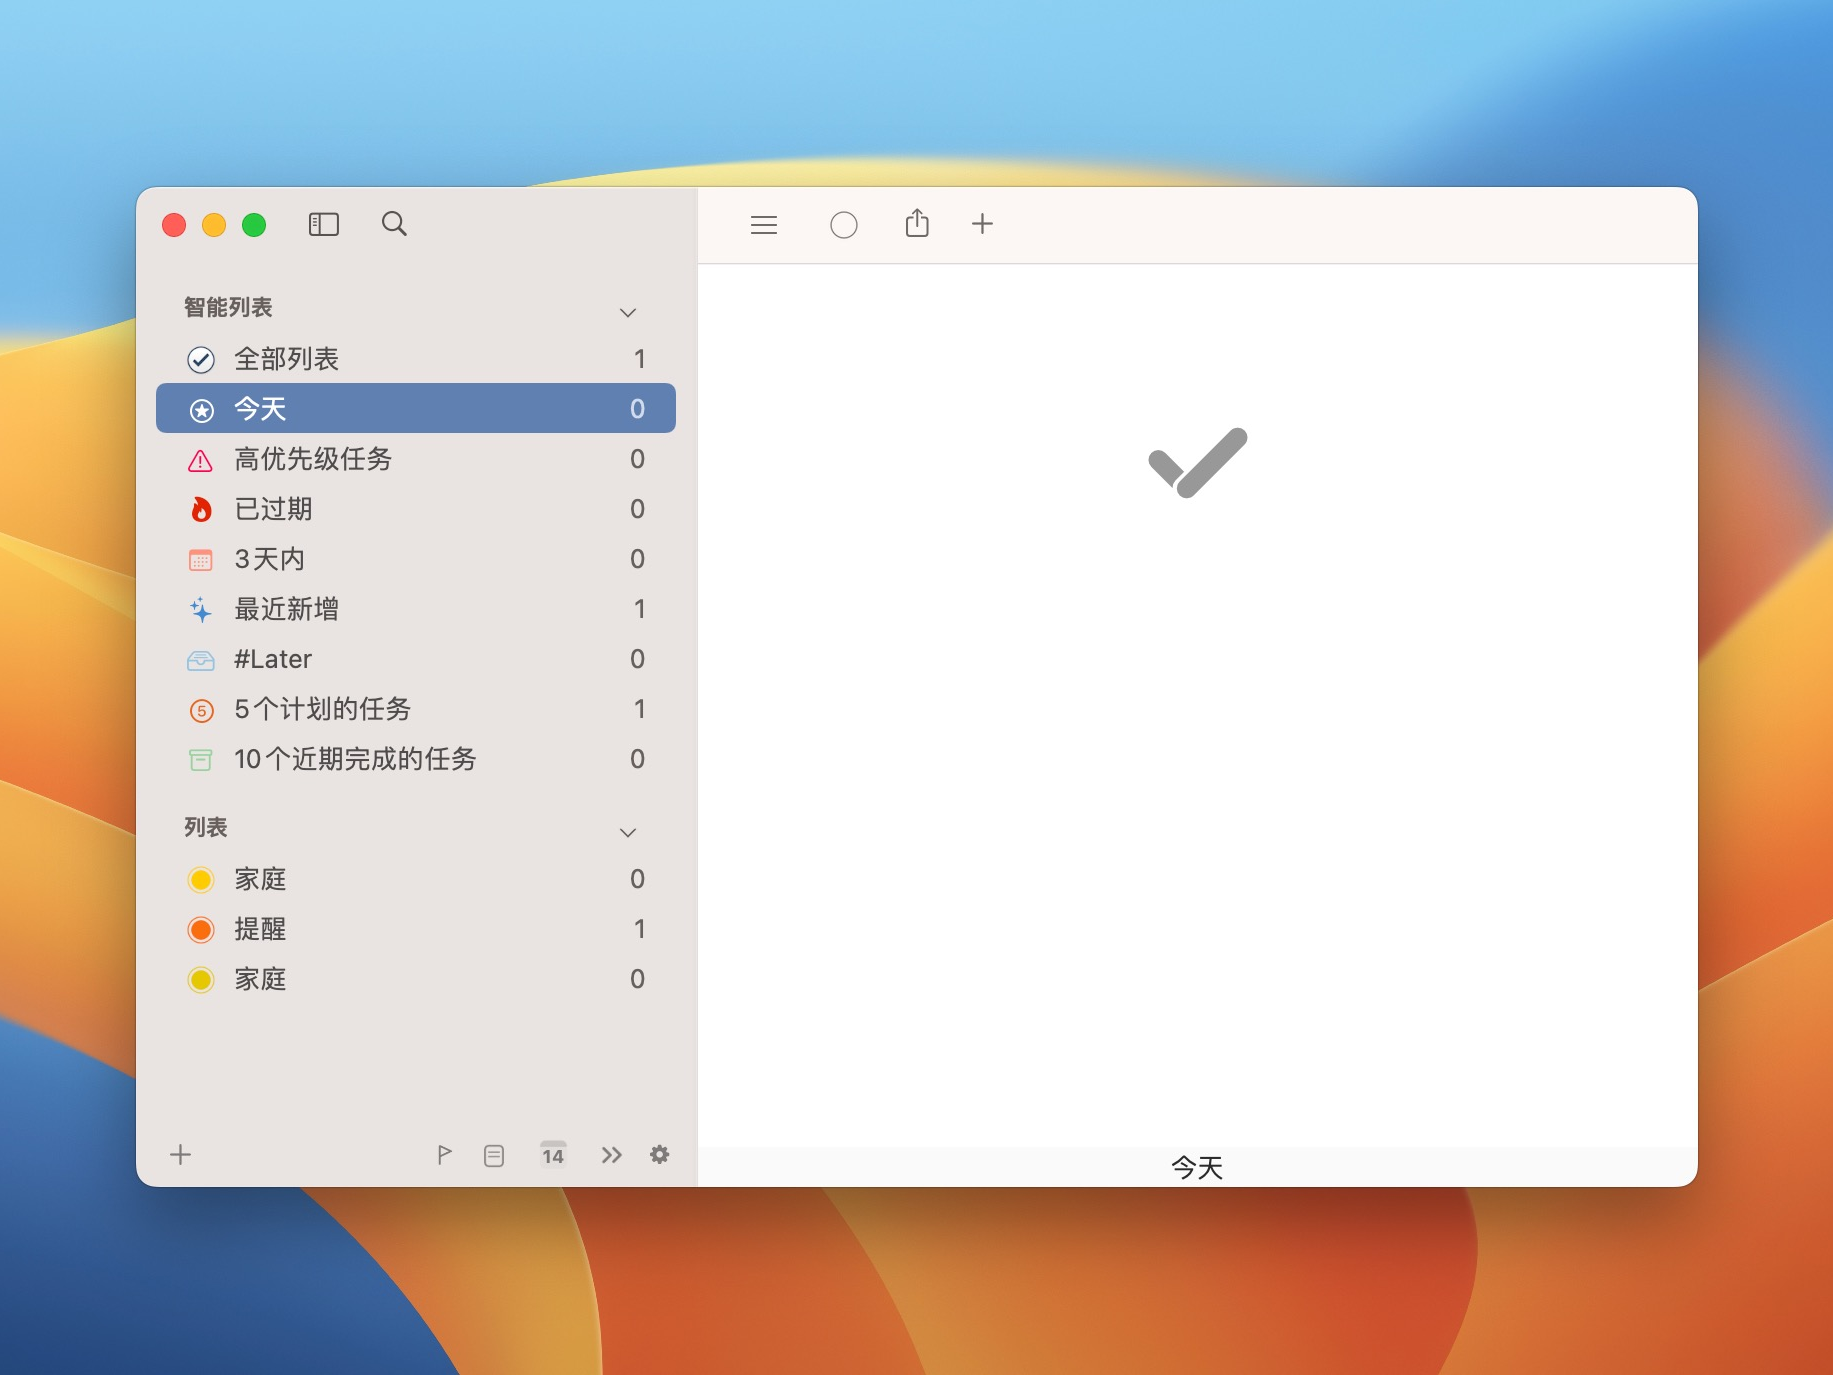Select the 今天 smart list
This screenshot has height=1375, width=1833.
click(x=416, y=409)
